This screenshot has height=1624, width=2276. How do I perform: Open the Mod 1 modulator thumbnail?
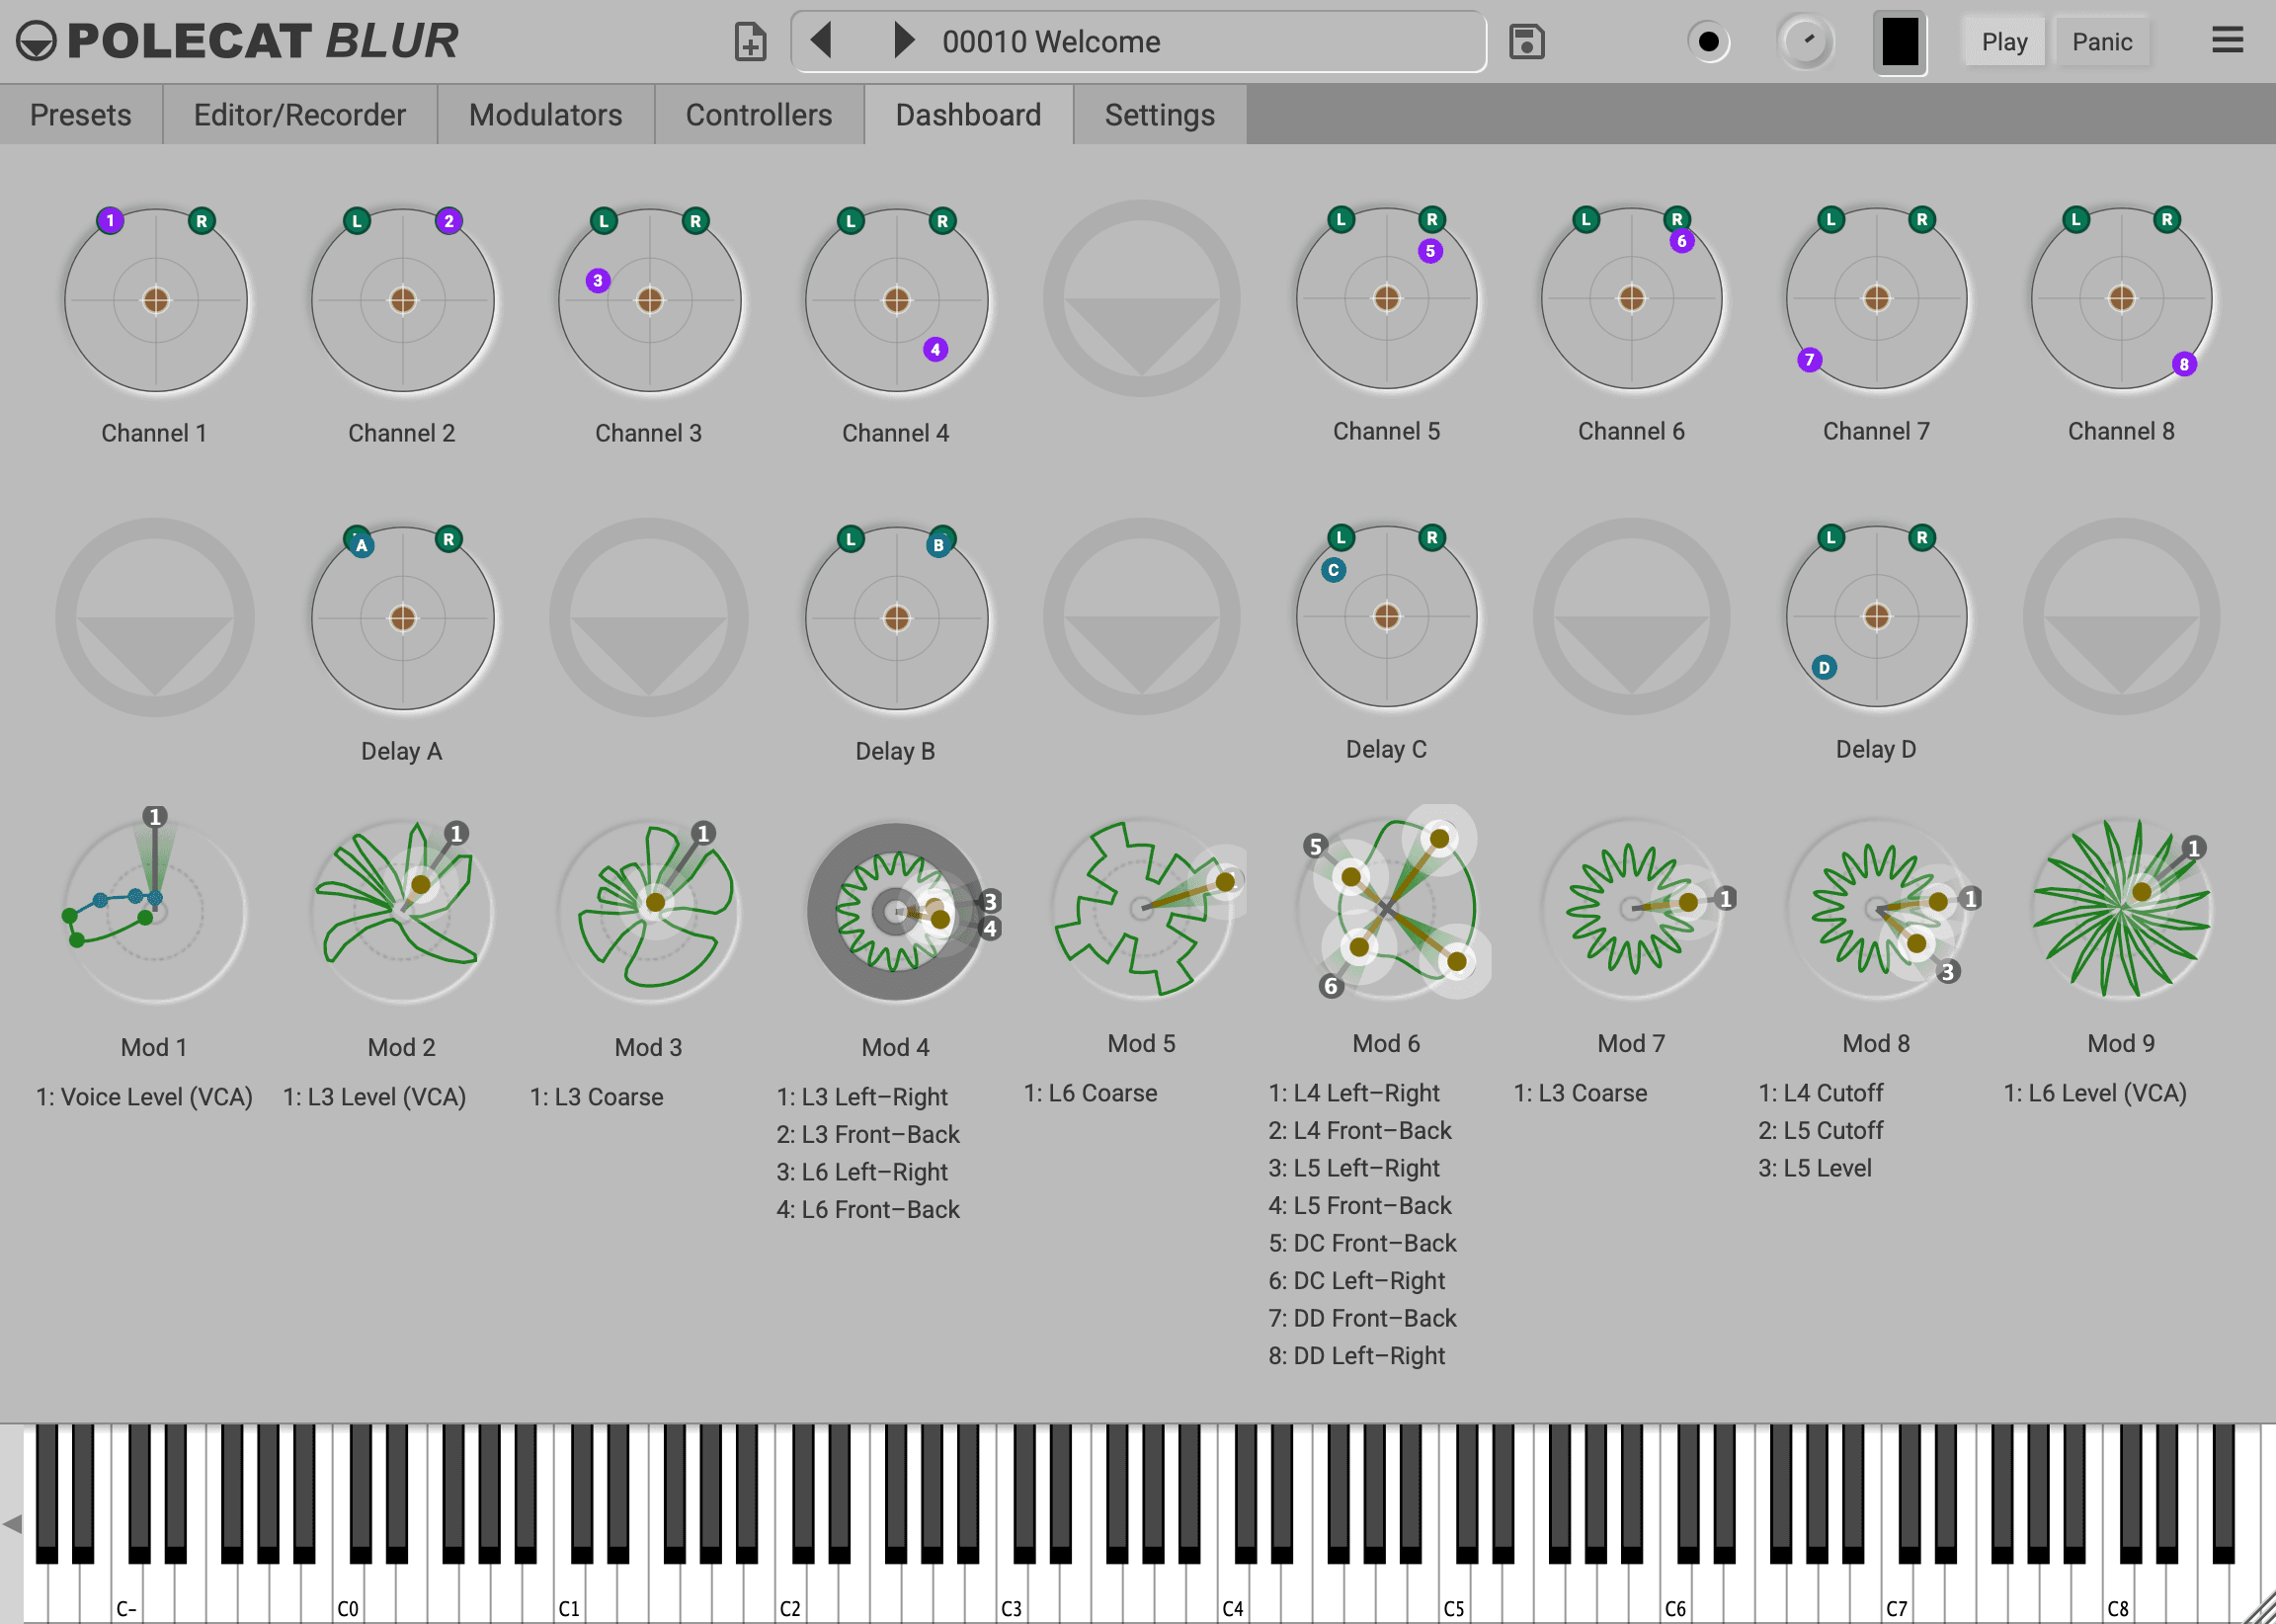155,910
